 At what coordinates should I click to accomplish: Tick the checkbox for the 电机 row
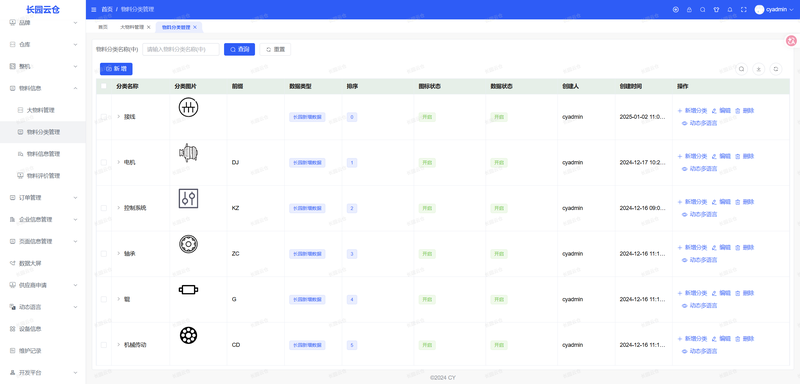coord(104,162)
